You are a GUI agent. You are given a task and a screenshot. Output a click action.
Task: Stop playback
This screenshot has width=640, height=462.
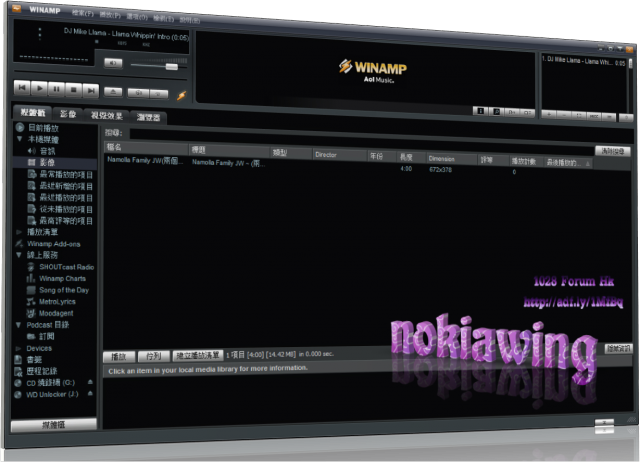coord(73,89)
